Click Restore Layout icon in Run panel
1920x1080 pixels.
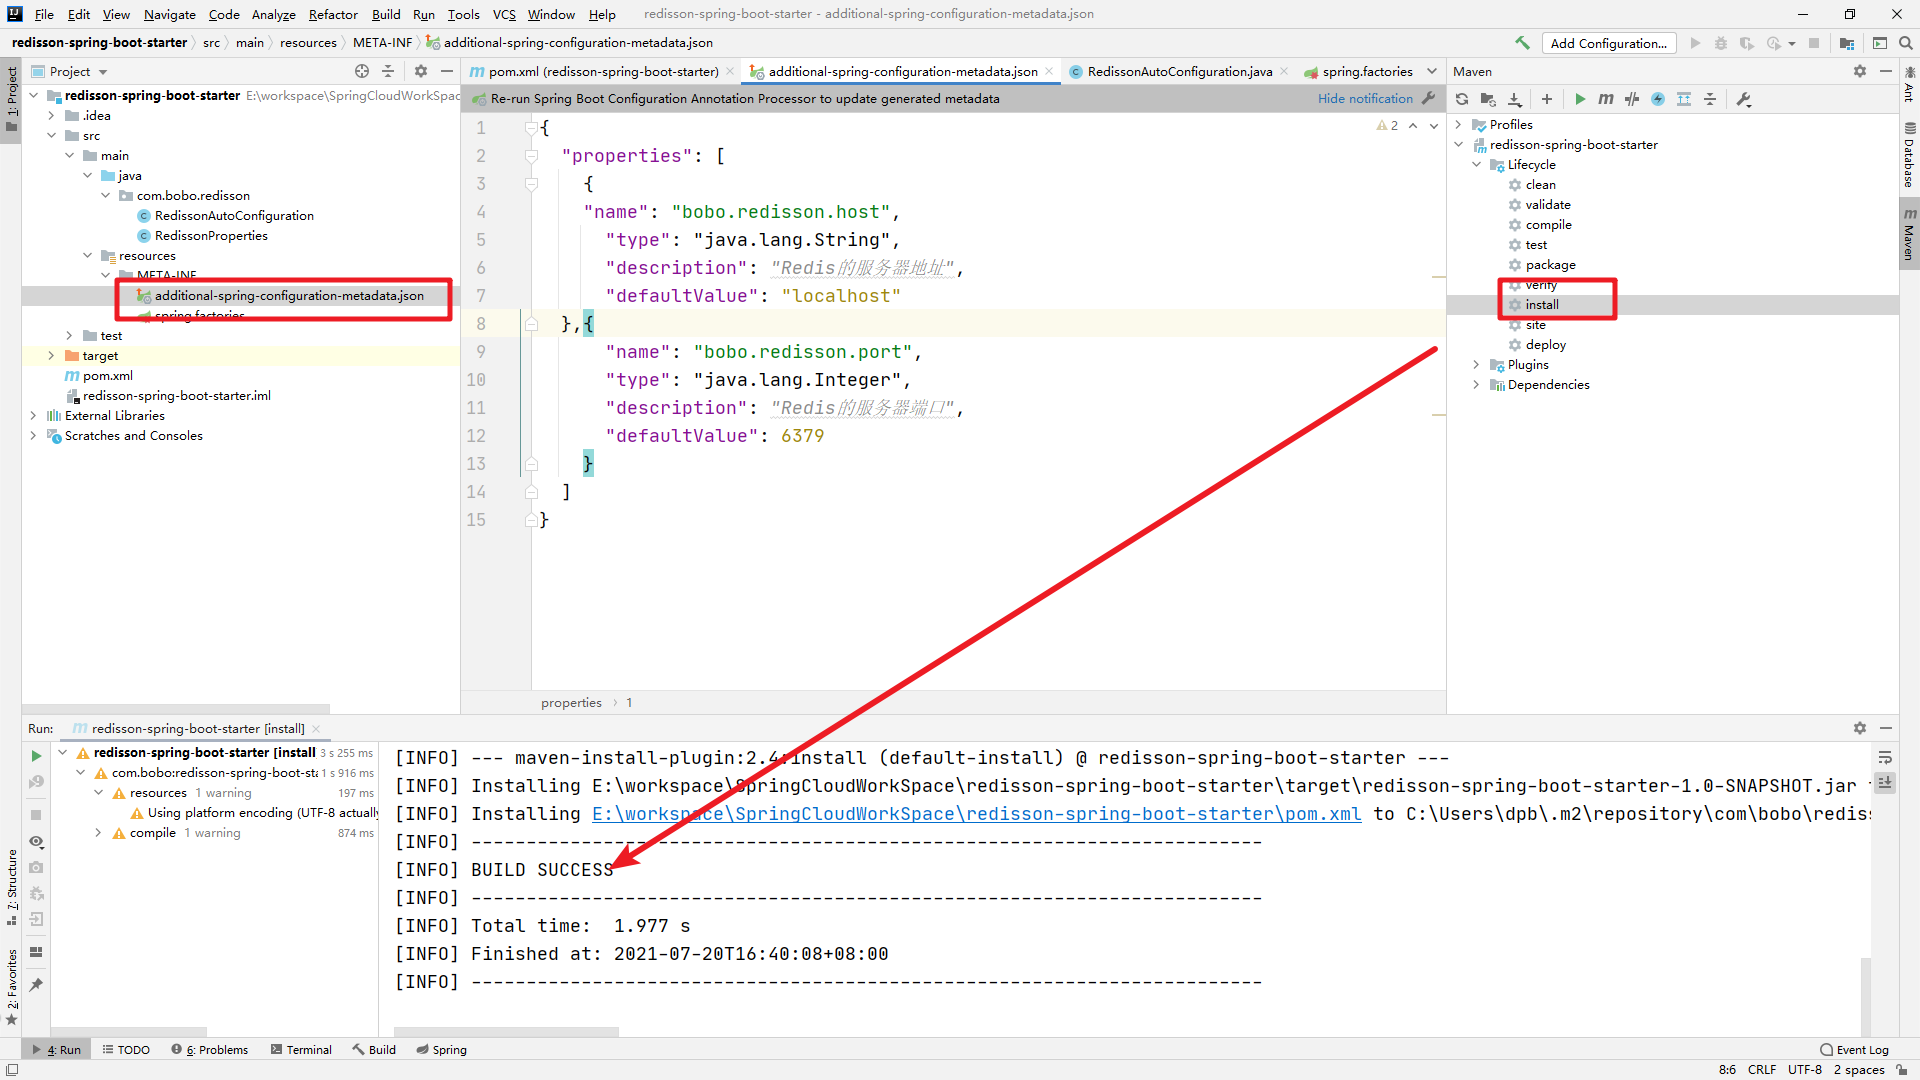[x=36, y=952]
